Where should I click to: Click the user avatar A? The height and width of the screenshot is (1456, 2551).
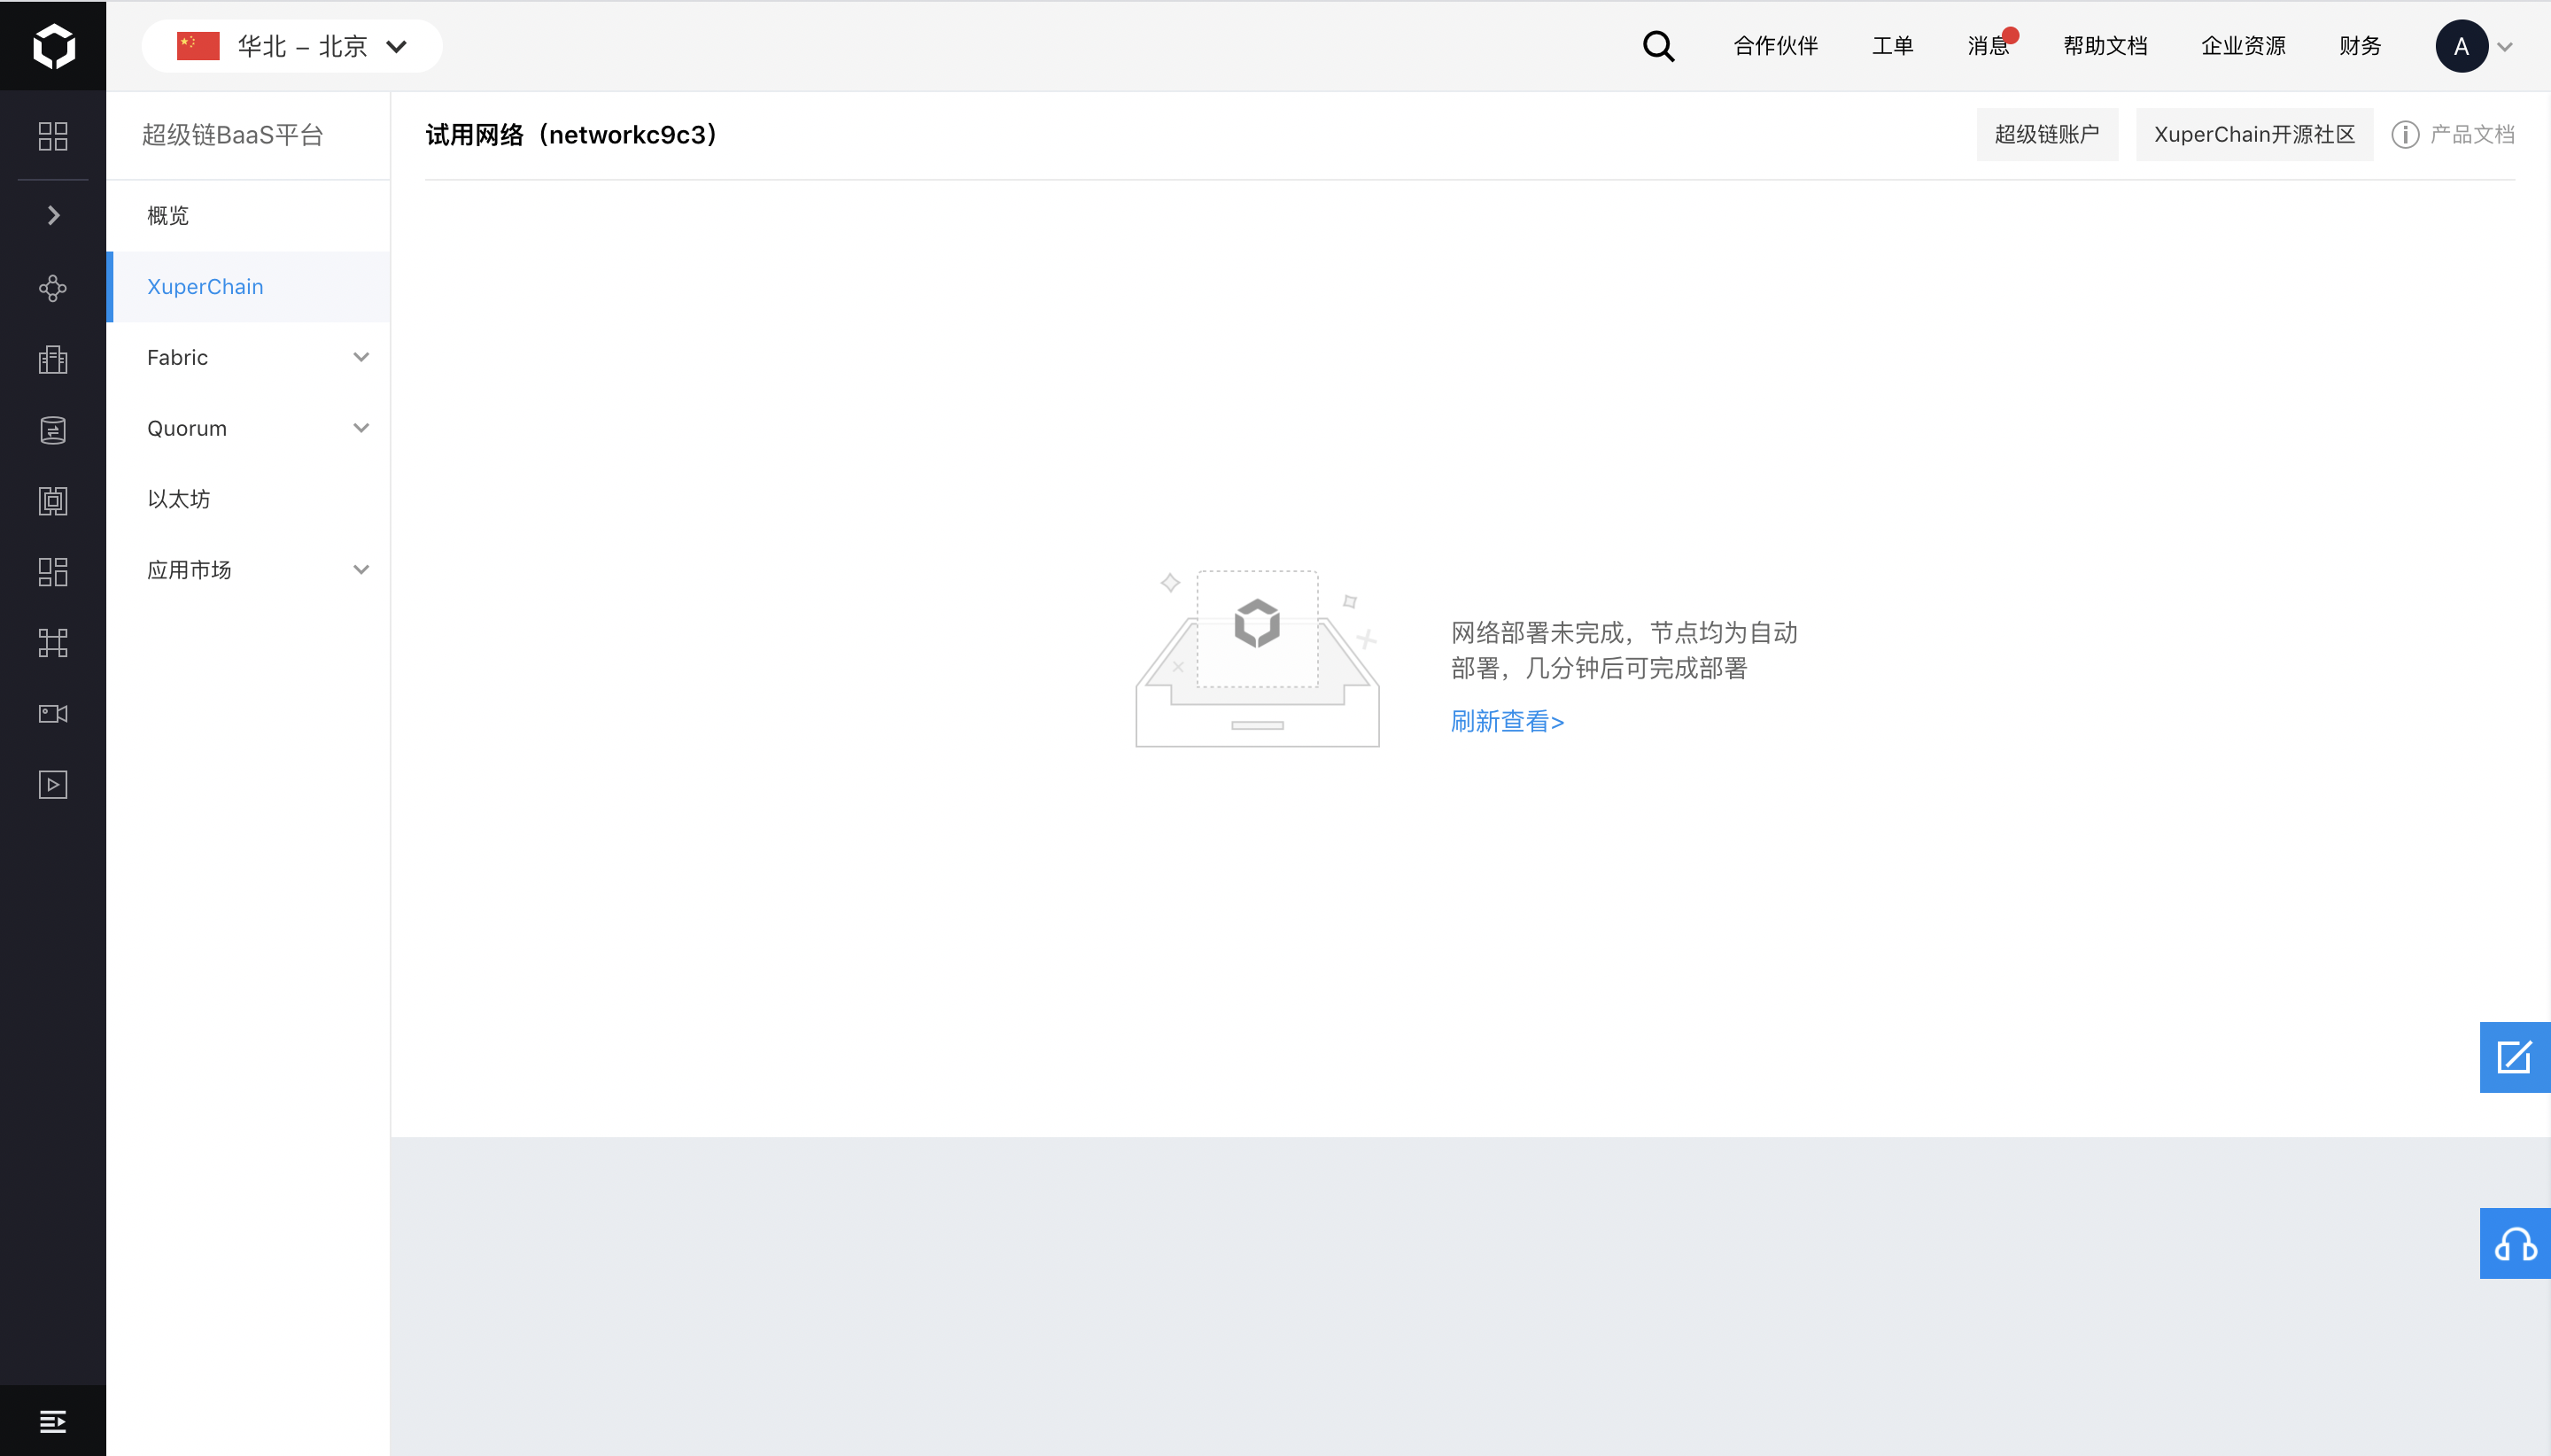tap(2461, 46)
